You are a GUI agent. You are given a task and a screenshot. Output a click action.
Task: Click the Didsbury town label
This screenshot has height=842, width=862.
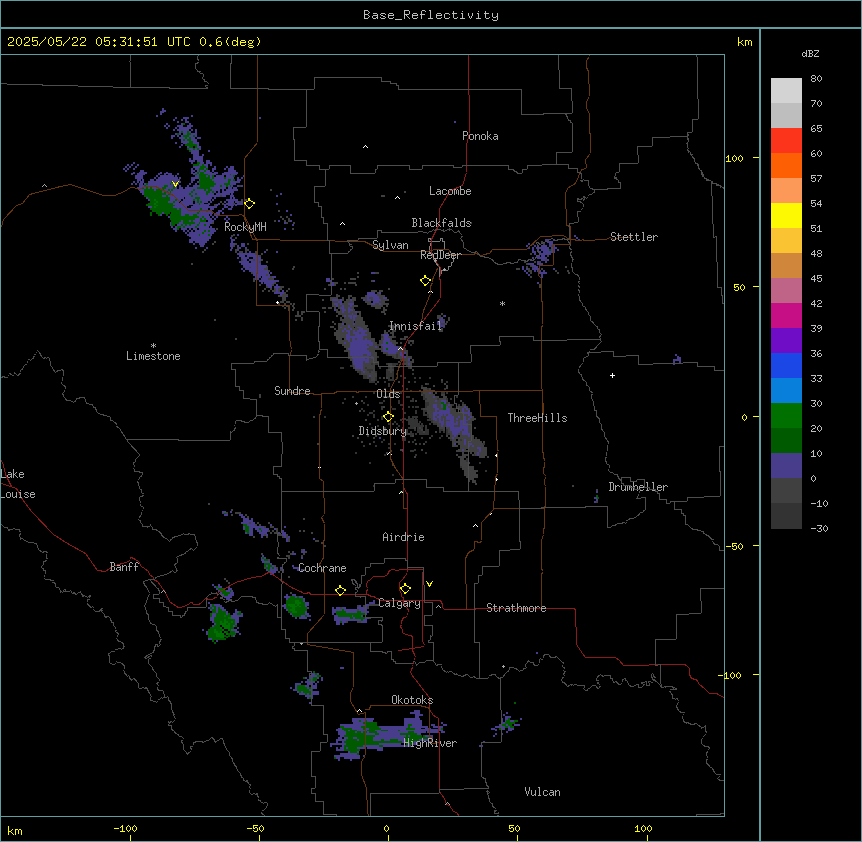click(383, 431)
